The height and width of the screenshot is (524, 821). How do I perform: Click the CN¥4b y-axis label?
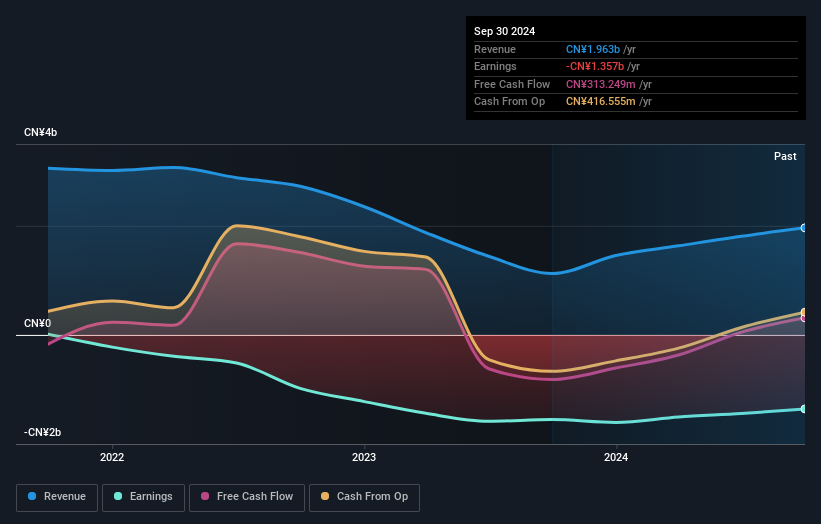click(x=40, y=132)
